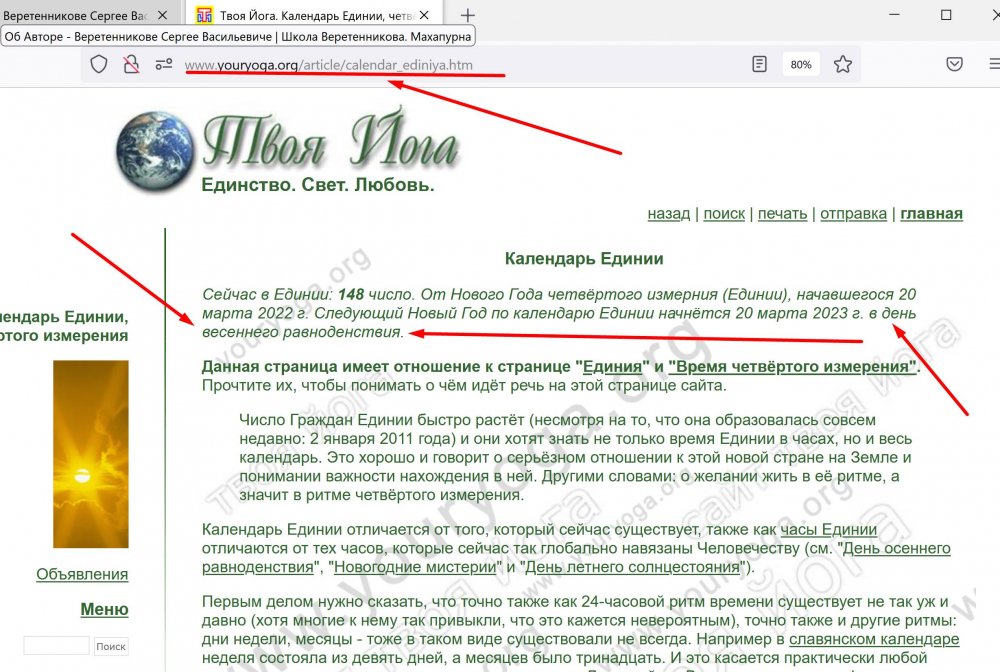Click the Earth globe logo image
This screenshot has height=672, width=1000.
[x=156, y=151]
